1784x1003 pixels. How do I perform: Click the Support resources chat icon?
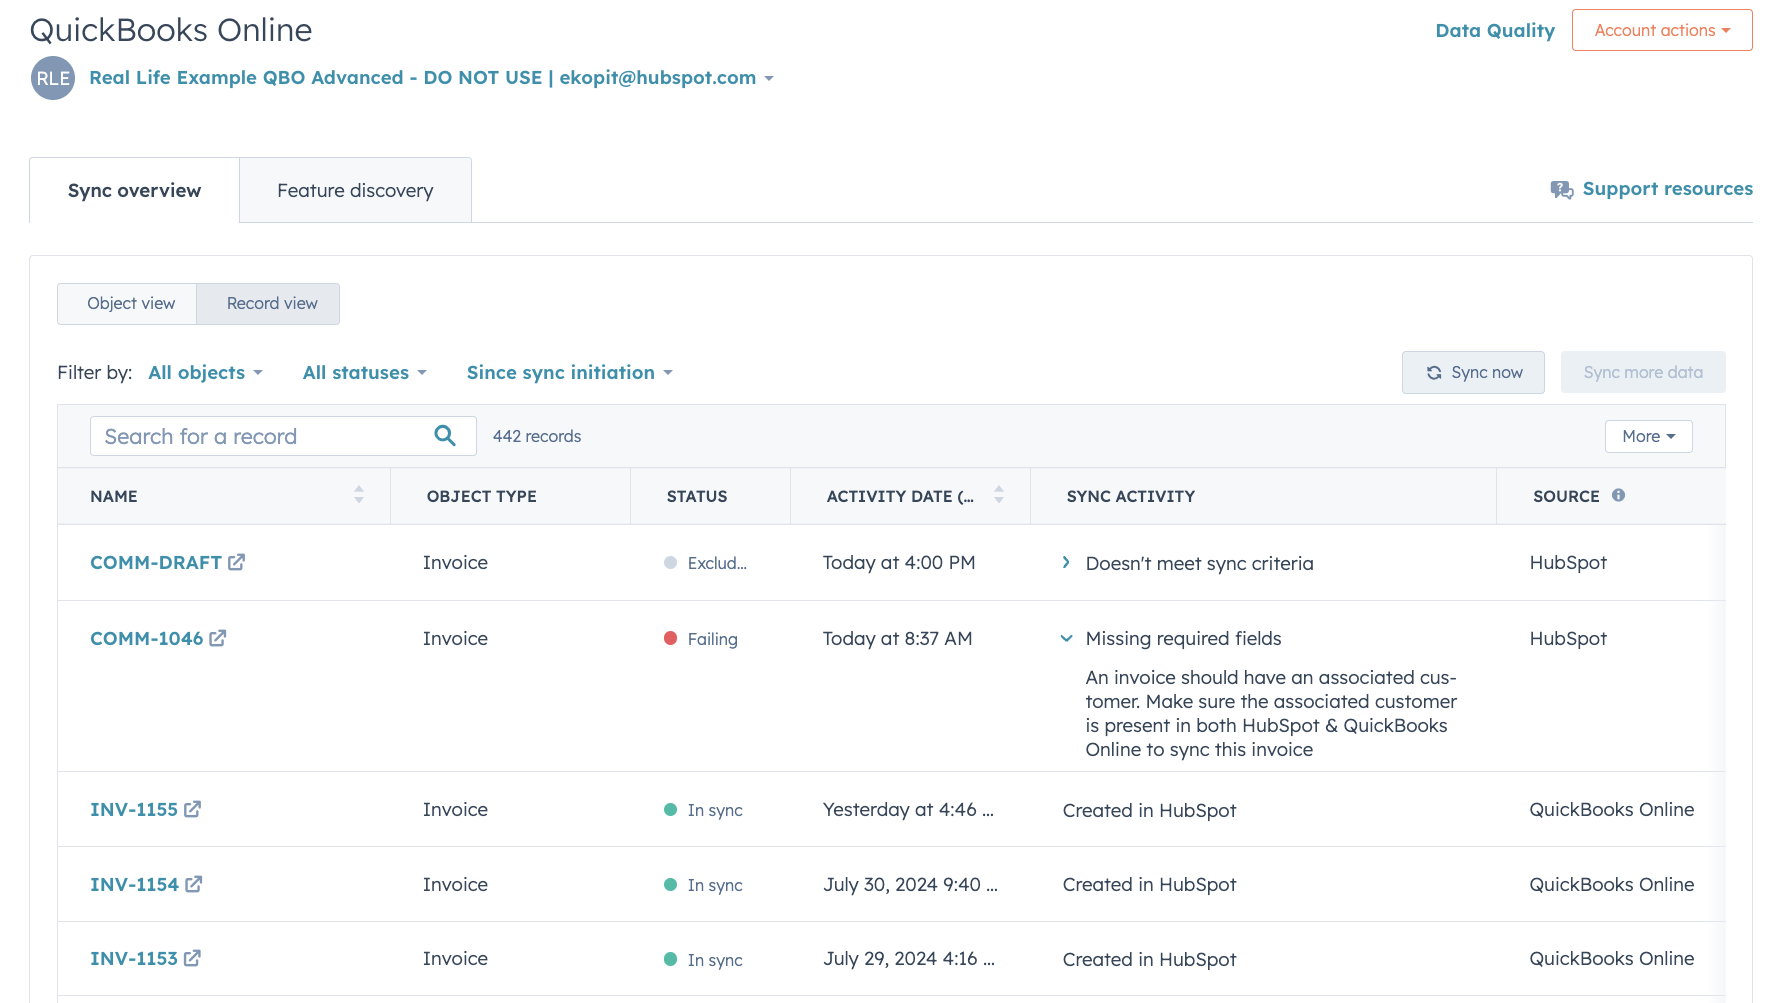(1561, 189)
